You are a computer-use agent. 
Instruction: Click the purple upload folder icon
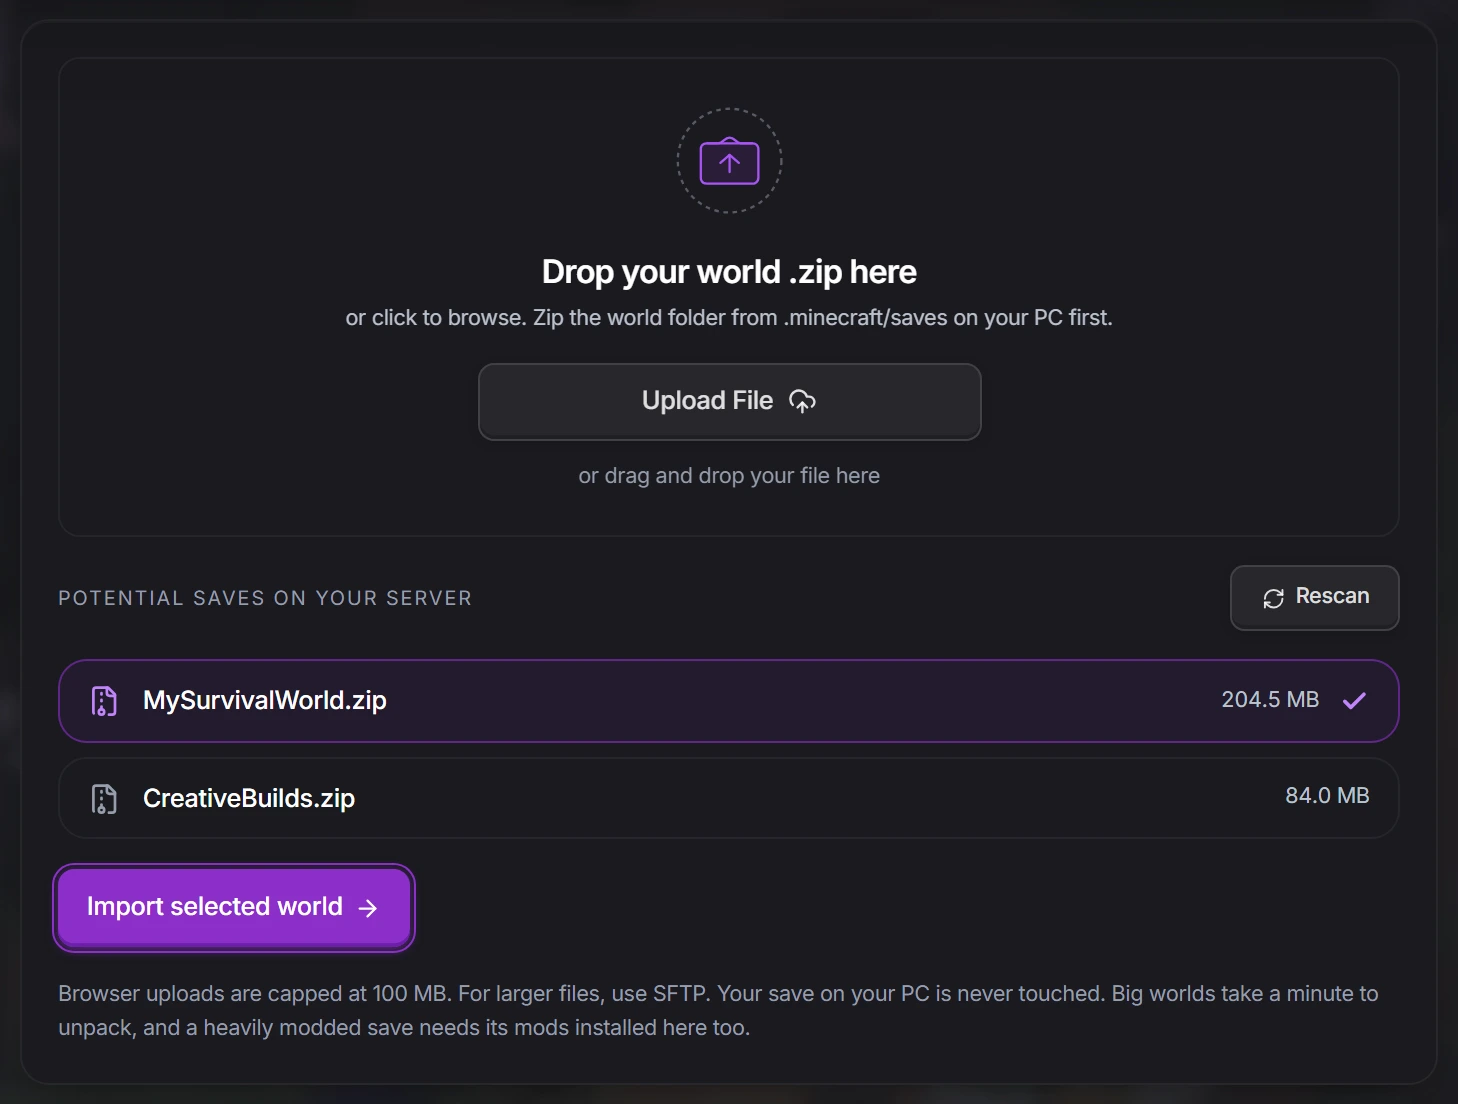(x=729, y=161)
